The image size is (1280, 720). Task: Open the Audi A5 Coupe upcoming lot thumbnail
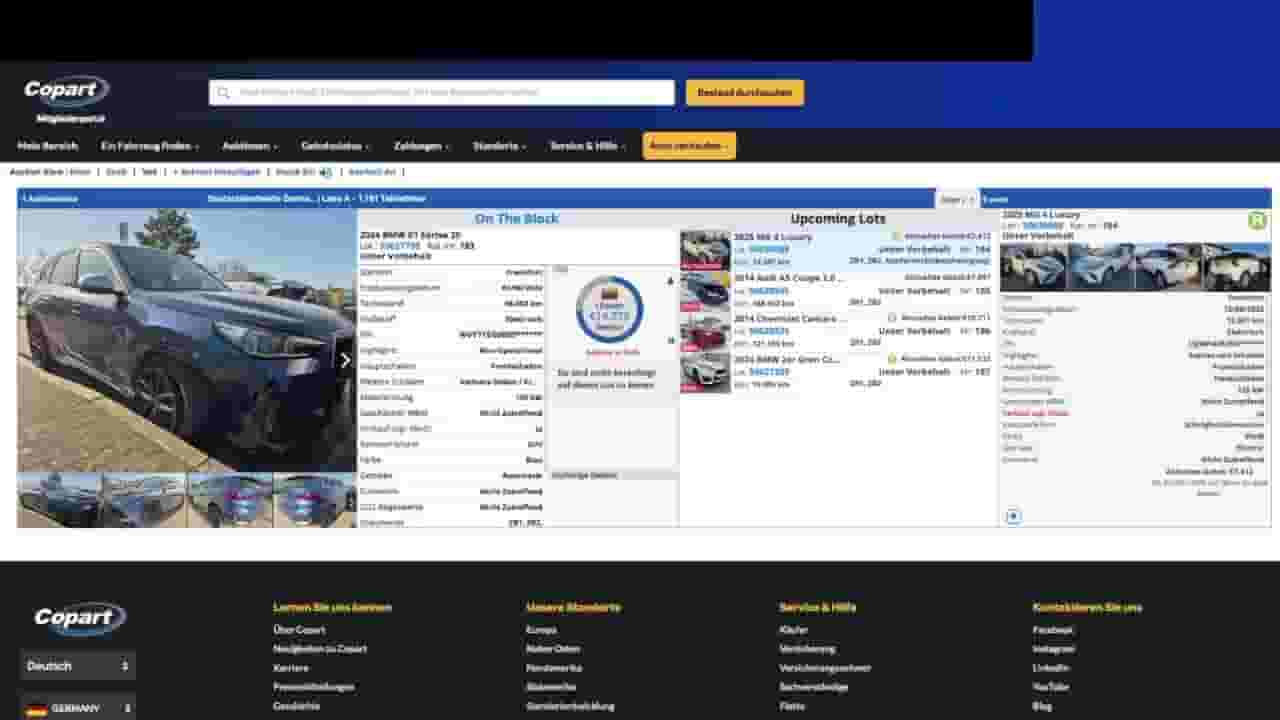(705, 292)
